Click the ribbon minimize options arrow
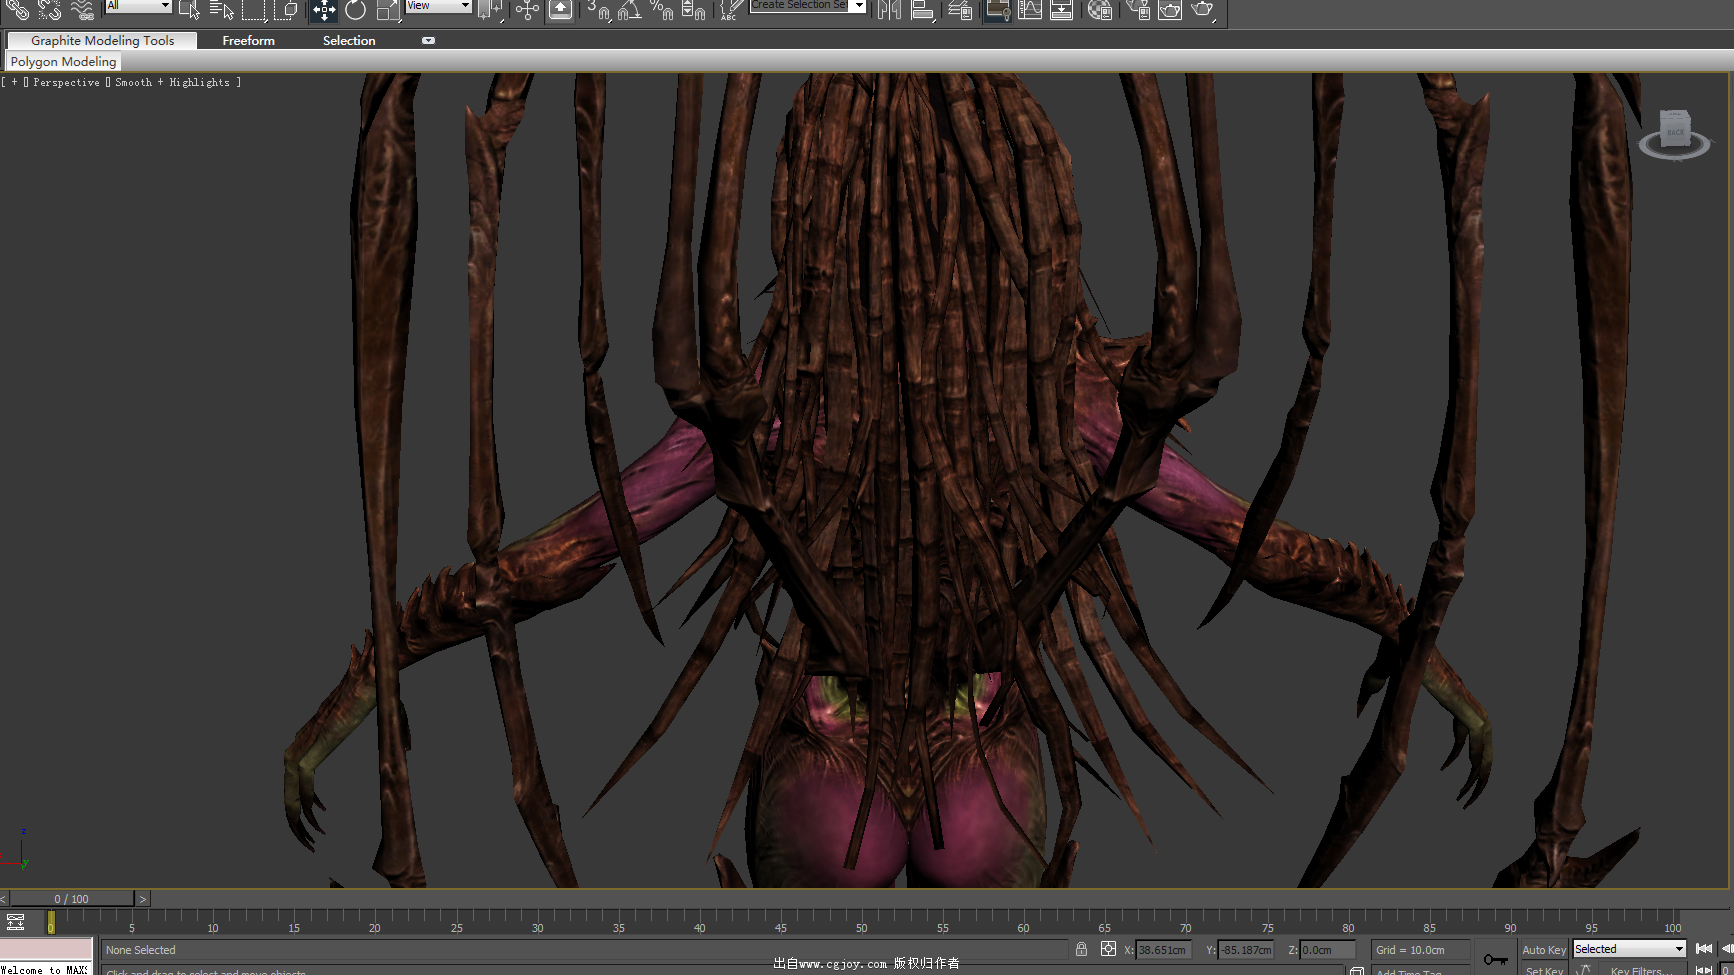The image size is (1734, 975). (x=428, y=41)
